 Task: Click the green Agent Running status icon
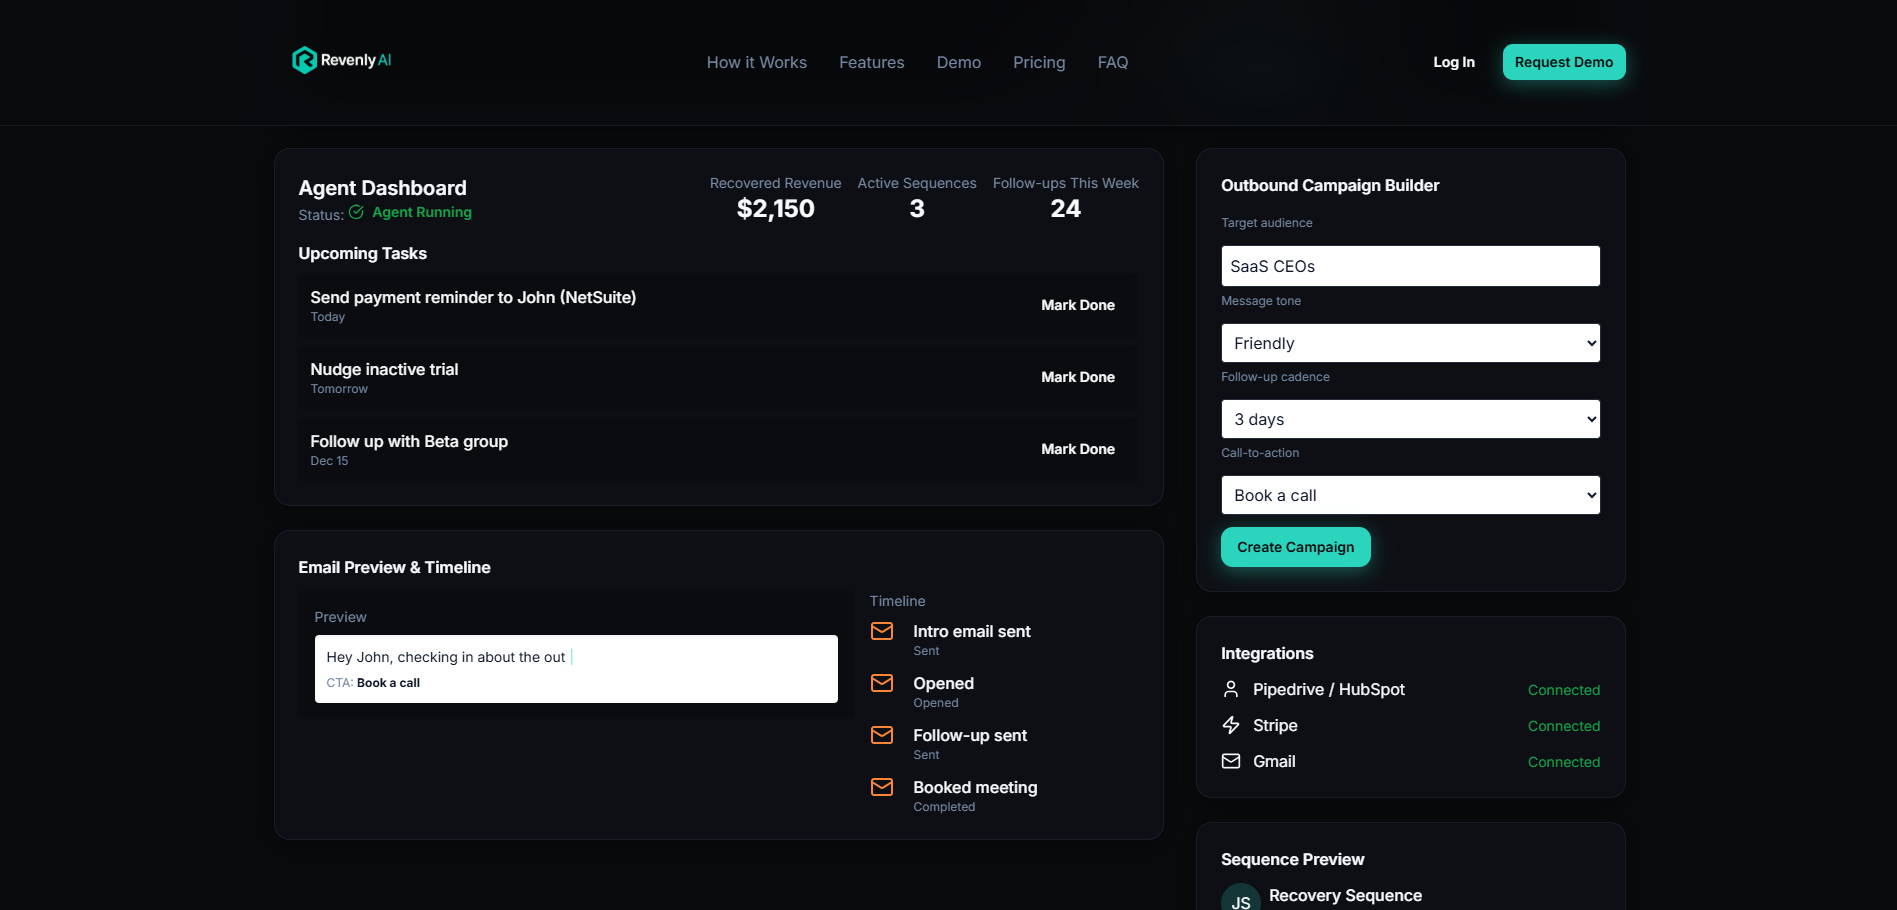click(357, 212)
